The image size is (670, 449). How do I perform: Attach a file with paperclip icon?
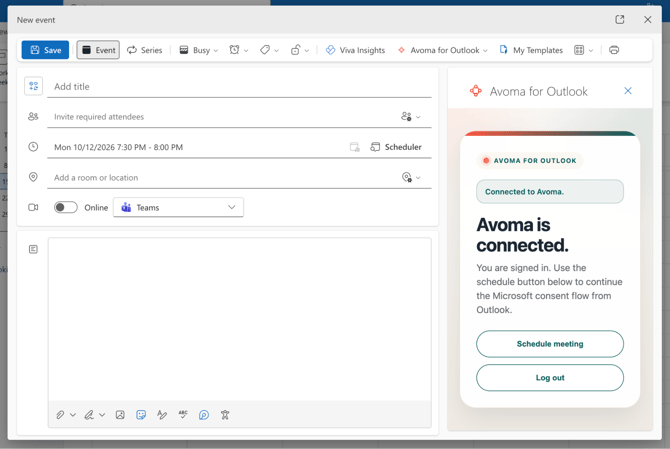(60, 415)
